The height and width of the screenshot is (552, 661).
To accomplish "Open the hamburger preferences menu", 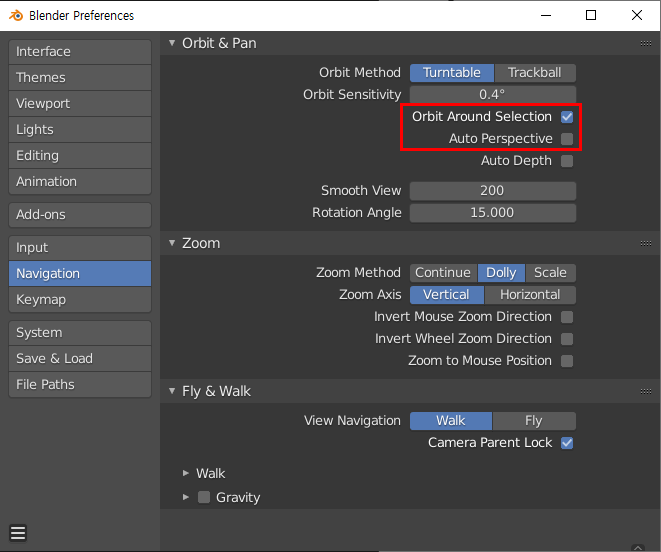I will point(18,533).
